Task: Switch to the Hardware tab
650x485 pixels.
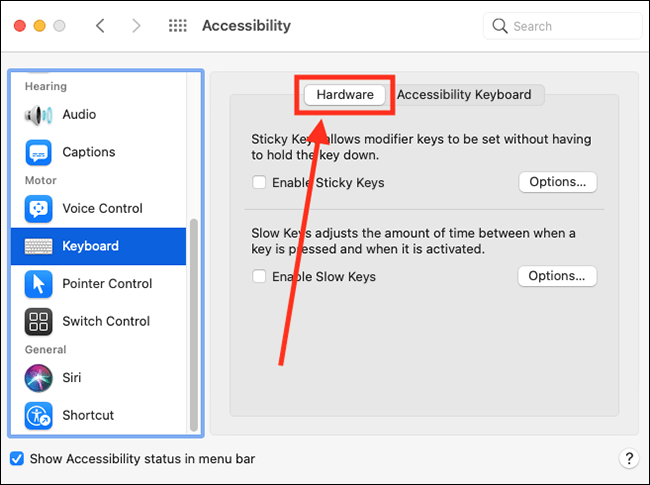Action: click(x=345, y=95)
